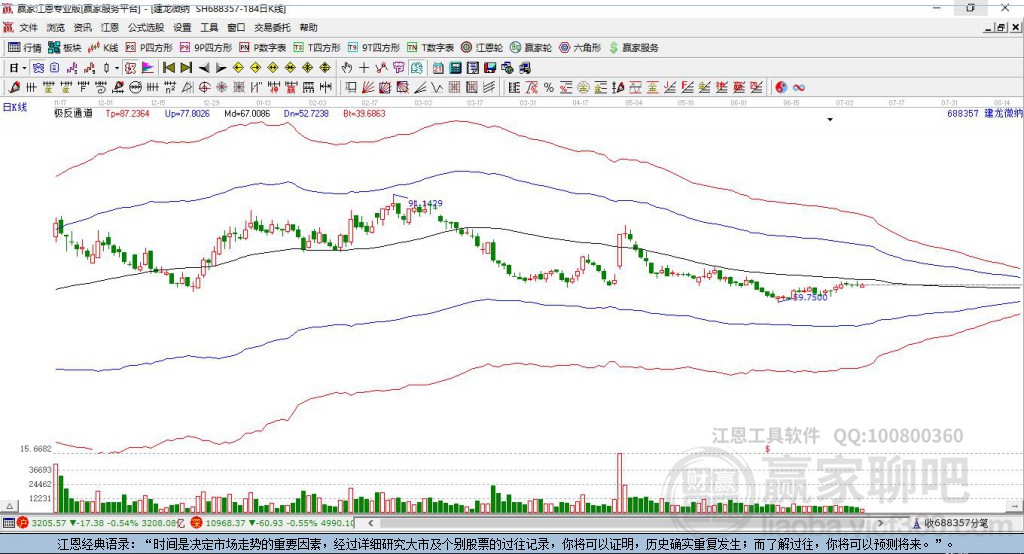Open the 9T四方形 tool
Viewport: 1024px width, 554px height.
tap(374, 48)
